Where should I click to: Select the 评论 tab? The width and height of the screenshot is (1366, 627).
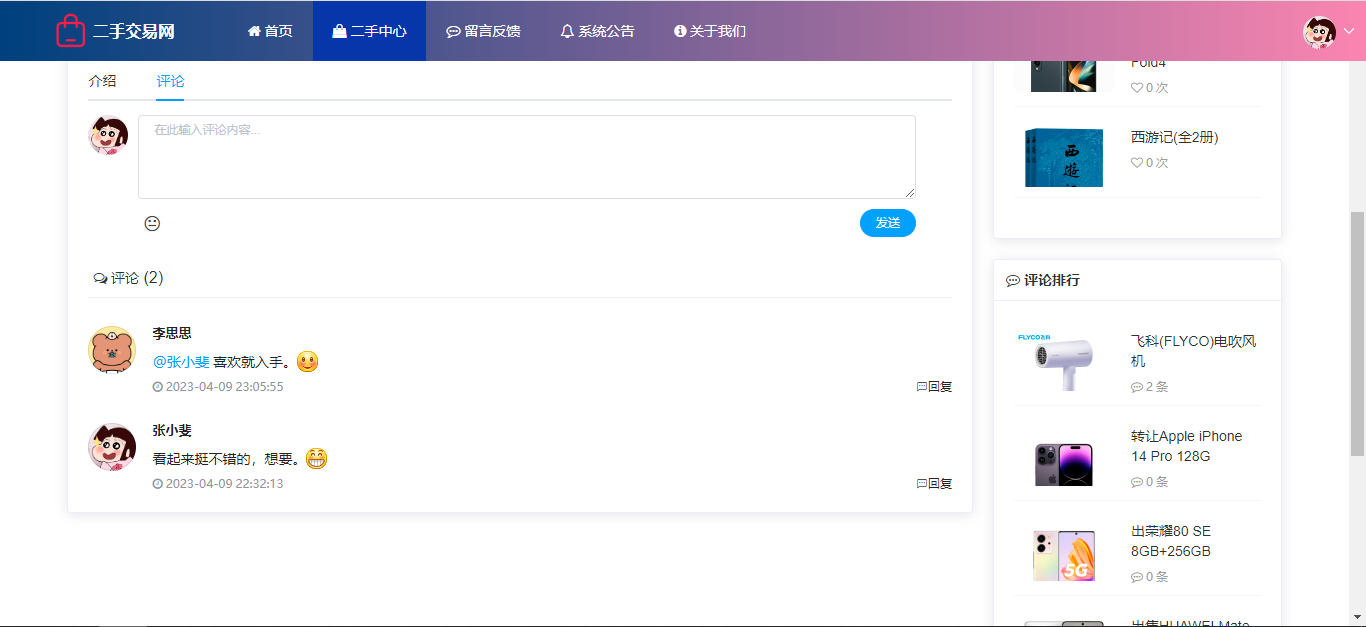pos(170,81)
